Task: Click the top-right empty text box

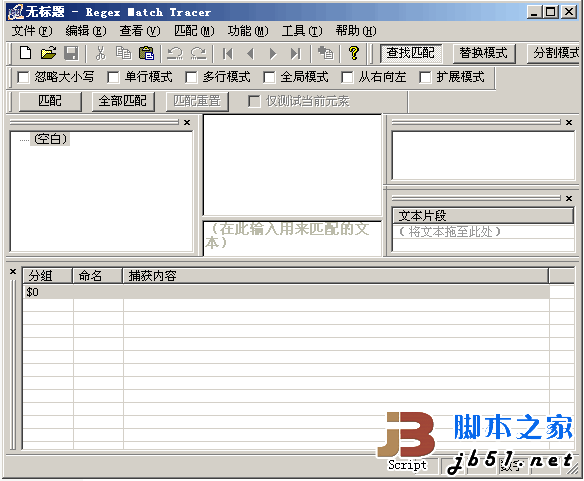Action: pyautogui.click(x=483, y=155)
